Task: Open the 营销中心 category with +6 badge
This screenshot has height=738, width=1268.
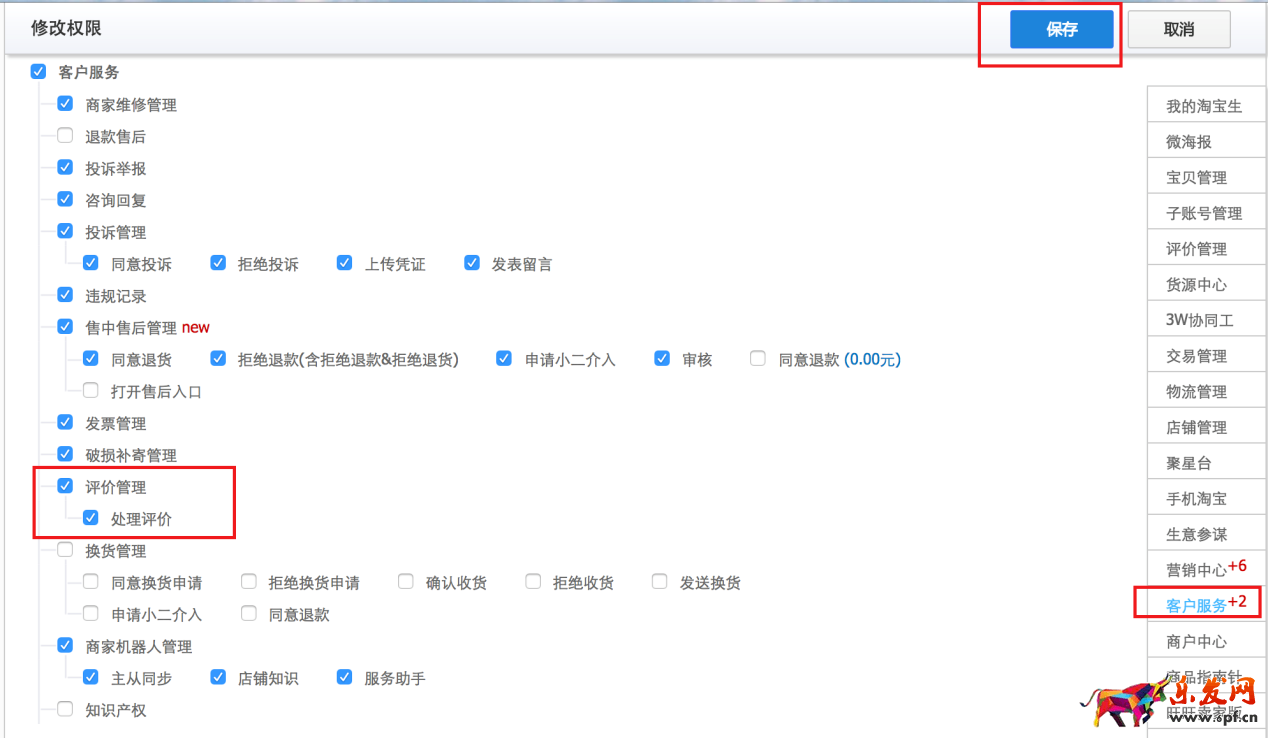Action: coord(1197,568)
